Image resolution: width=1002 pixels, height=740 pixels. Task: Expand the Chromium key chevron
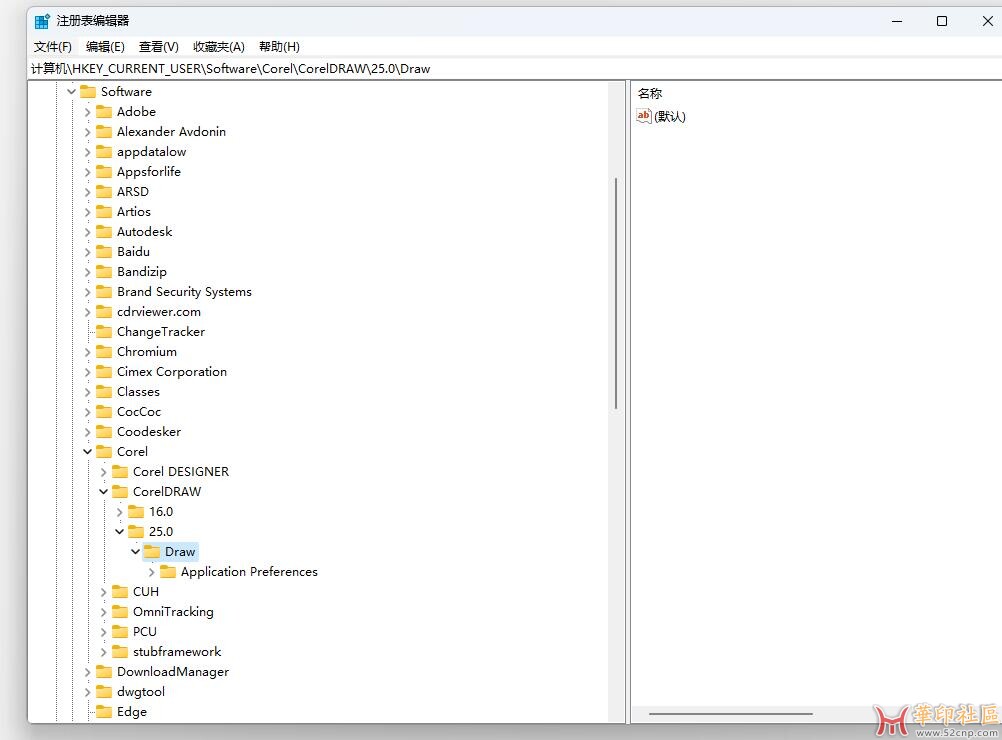[88, 351]
